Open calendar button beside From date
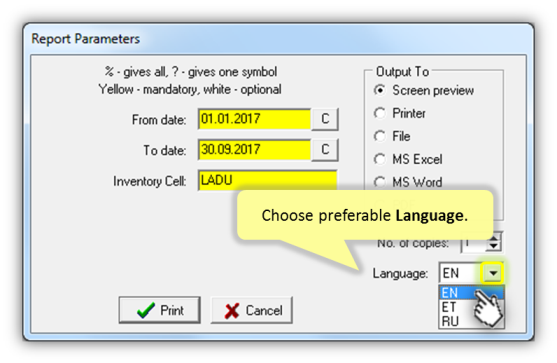This screenshot has height=363, width=557. coord(325,119)
